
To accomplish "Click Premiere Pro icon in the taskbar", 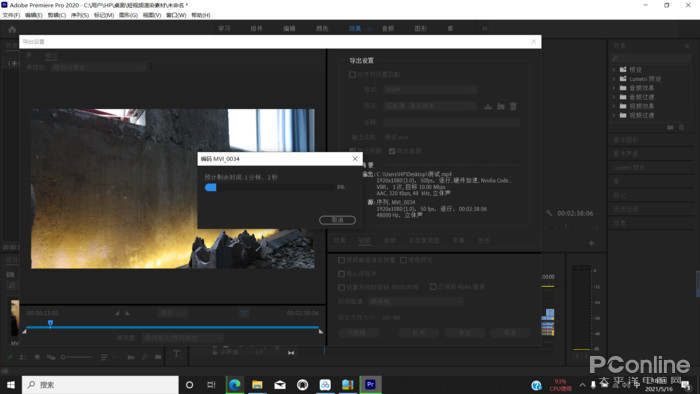I will 370,385.
